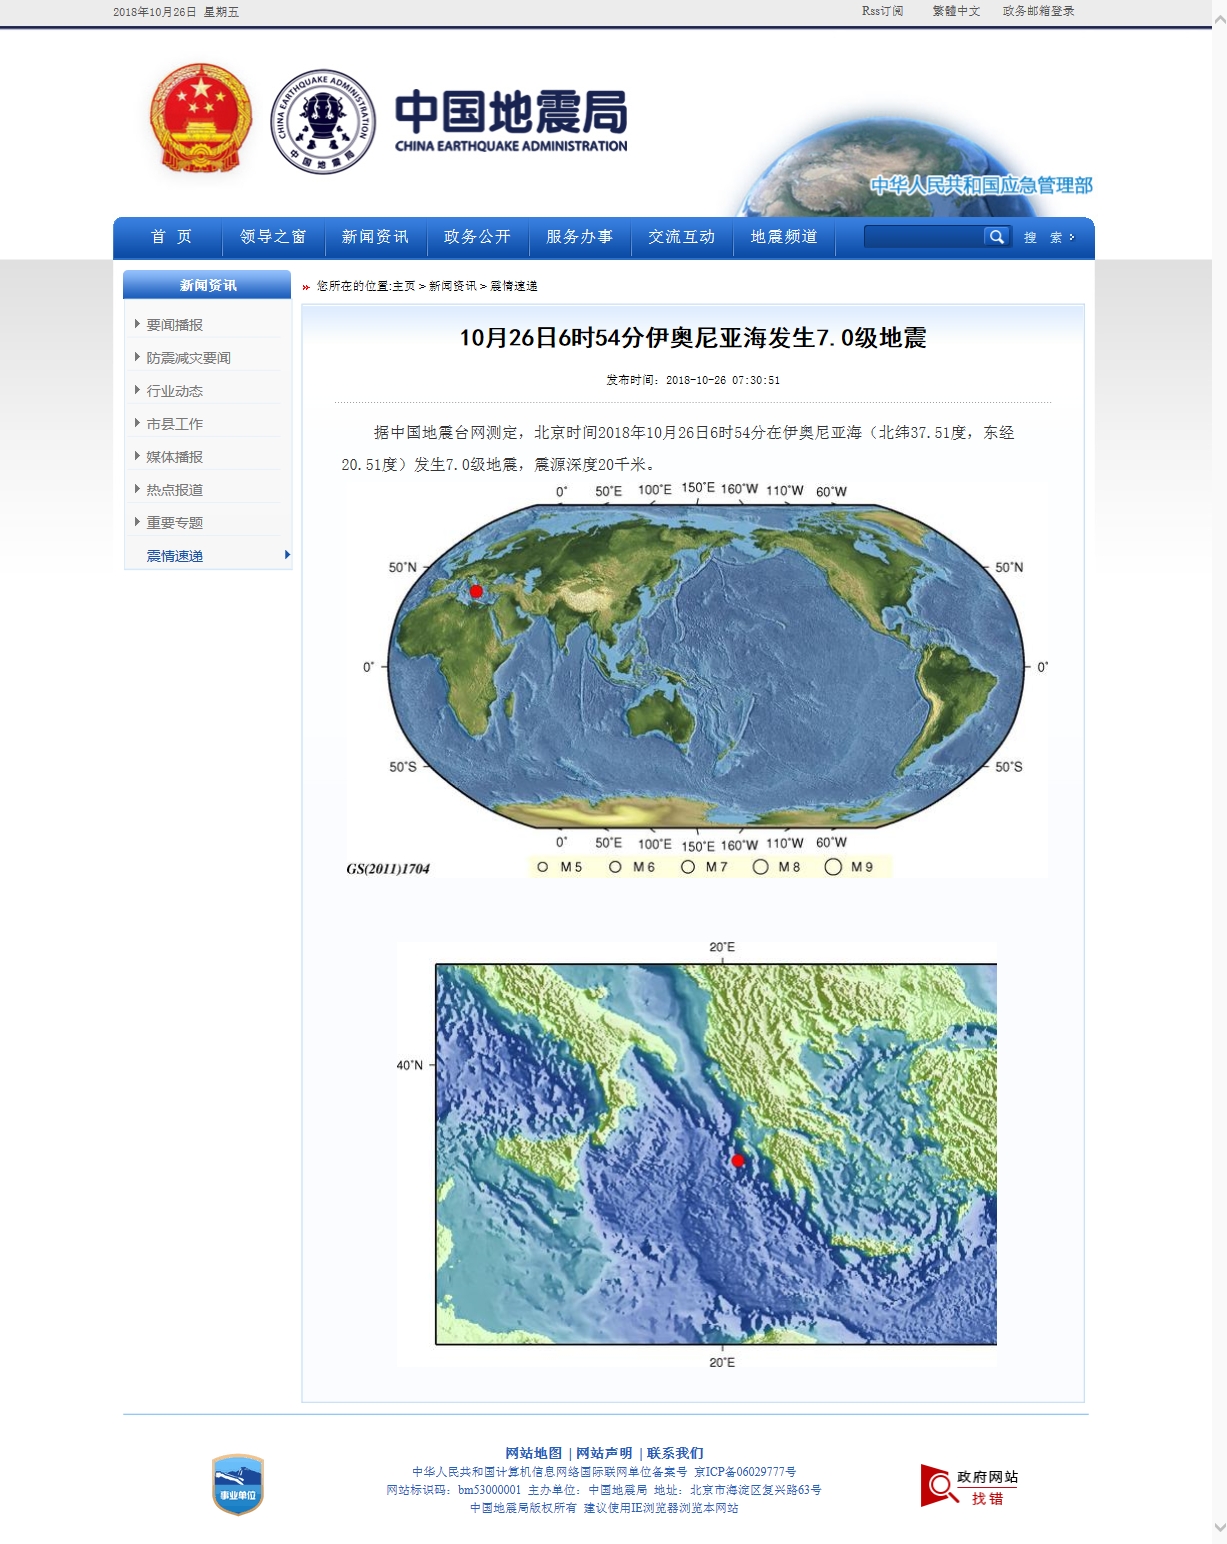This screenshot has height=1544, width=1227.
Task: Open 交流互动 navigation tab
Action: click(681, 237)
